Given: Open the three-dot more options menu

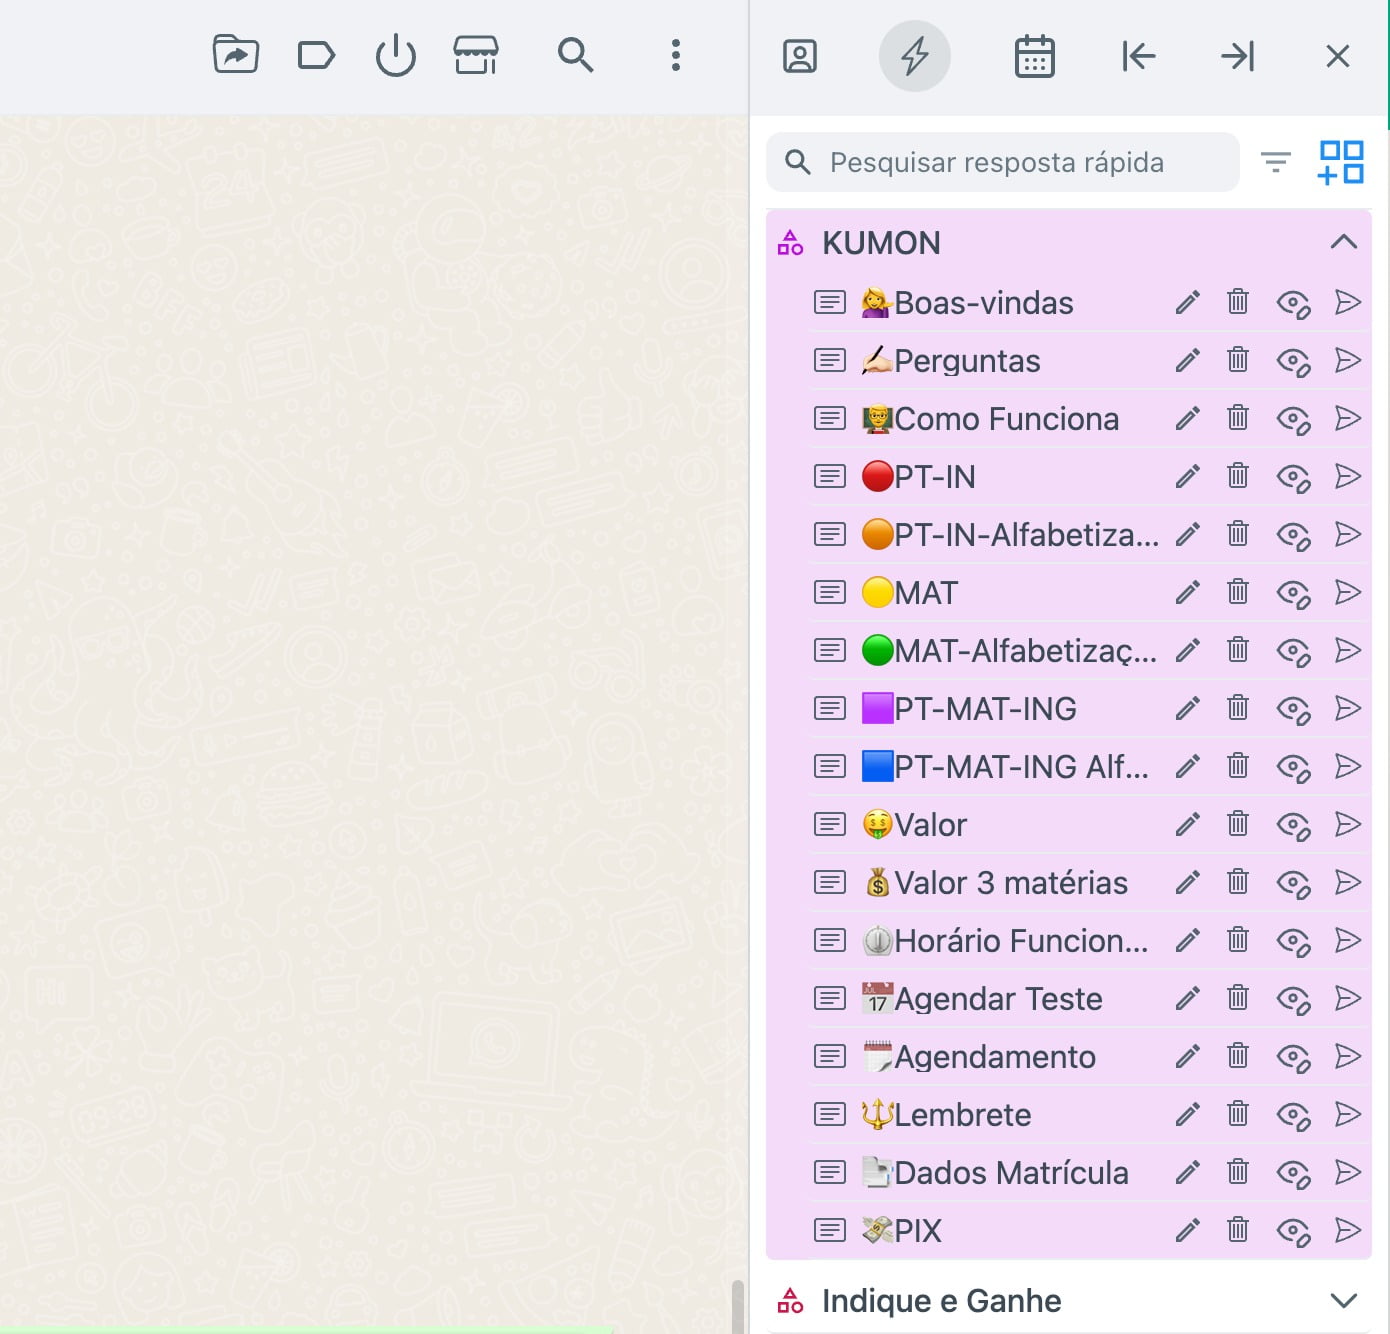Looking at the screenshot, I should (x=676, y=55).
